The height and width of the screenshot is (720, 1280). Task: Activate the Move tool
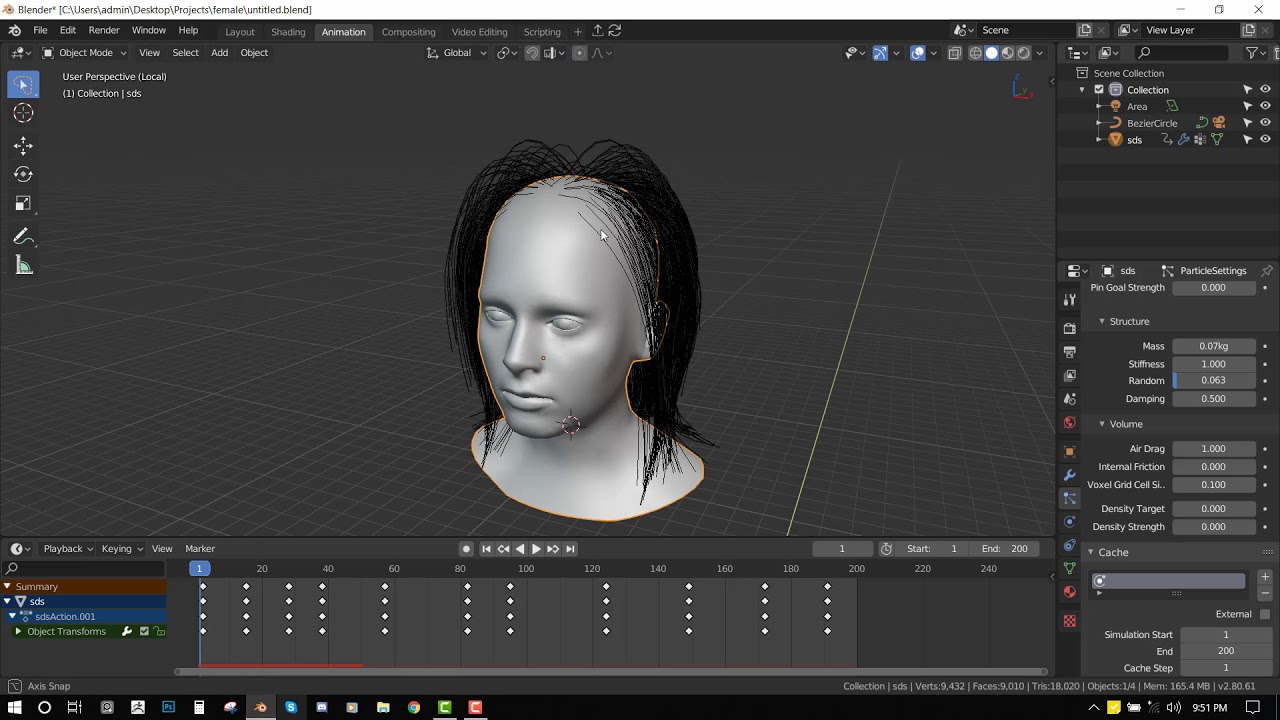[x=23, y=146]
